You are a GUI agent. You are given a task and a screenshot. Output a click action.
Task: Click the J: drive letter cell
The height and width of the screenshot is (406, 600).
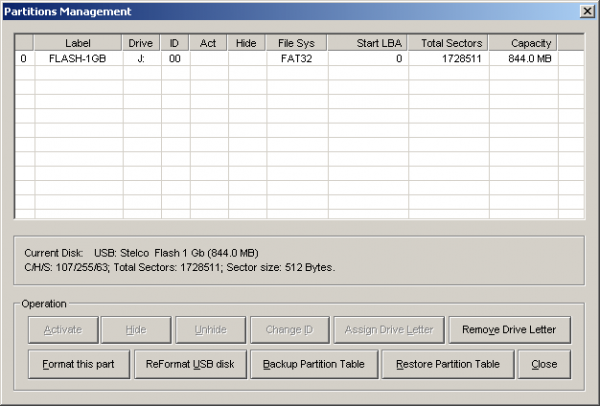coord(141,59)
